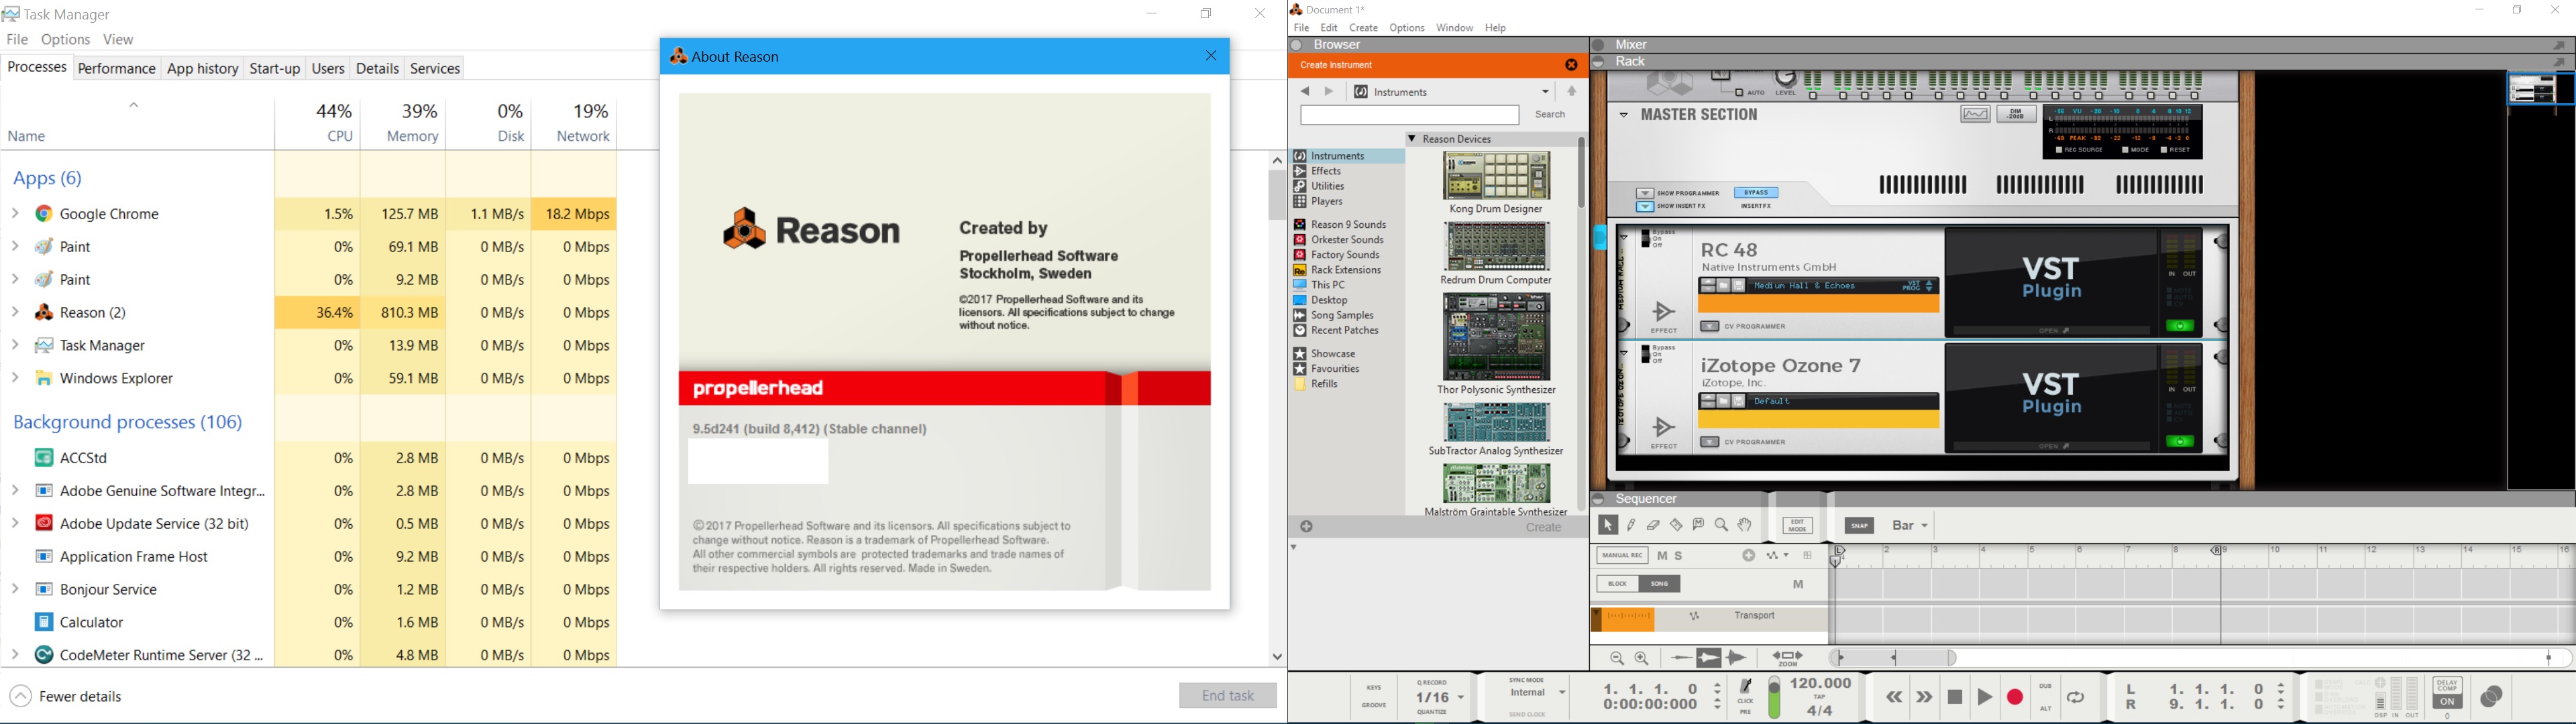Select the Eraser tool in Sequencer

(1654, 525)
